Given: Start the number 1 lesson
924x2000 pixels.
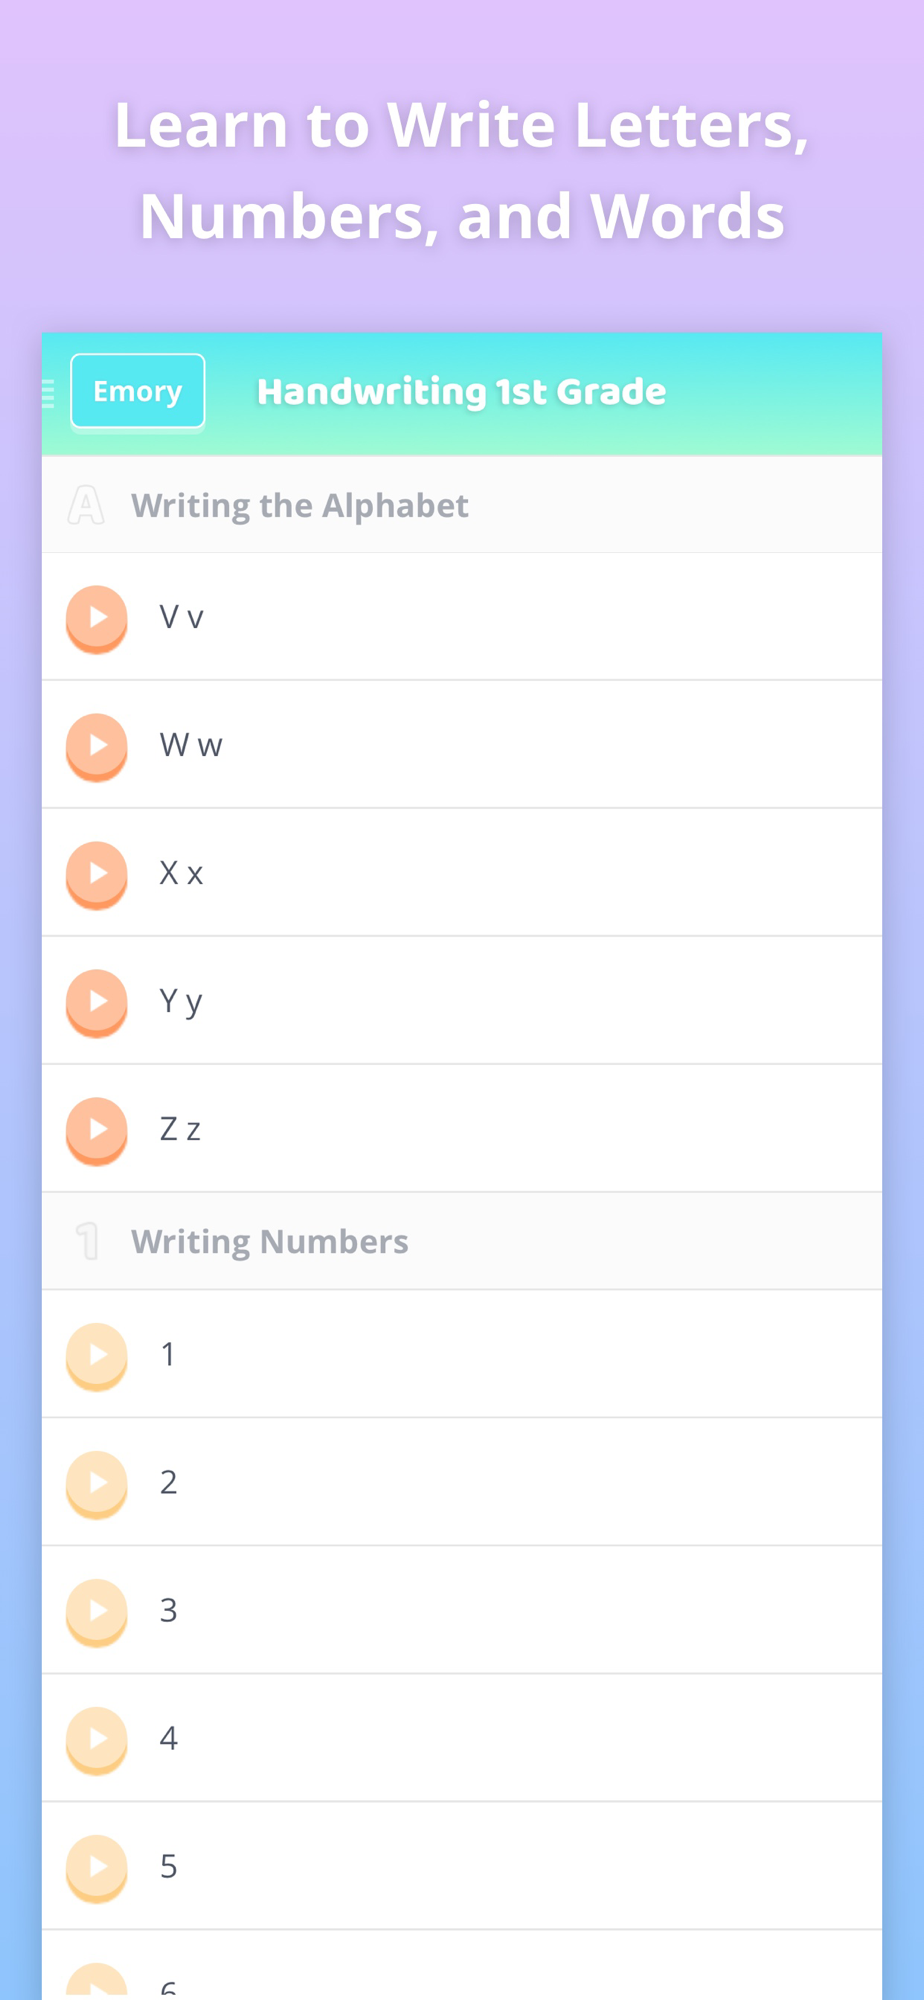Looking at the screenshot, I should coord(97,1357).
